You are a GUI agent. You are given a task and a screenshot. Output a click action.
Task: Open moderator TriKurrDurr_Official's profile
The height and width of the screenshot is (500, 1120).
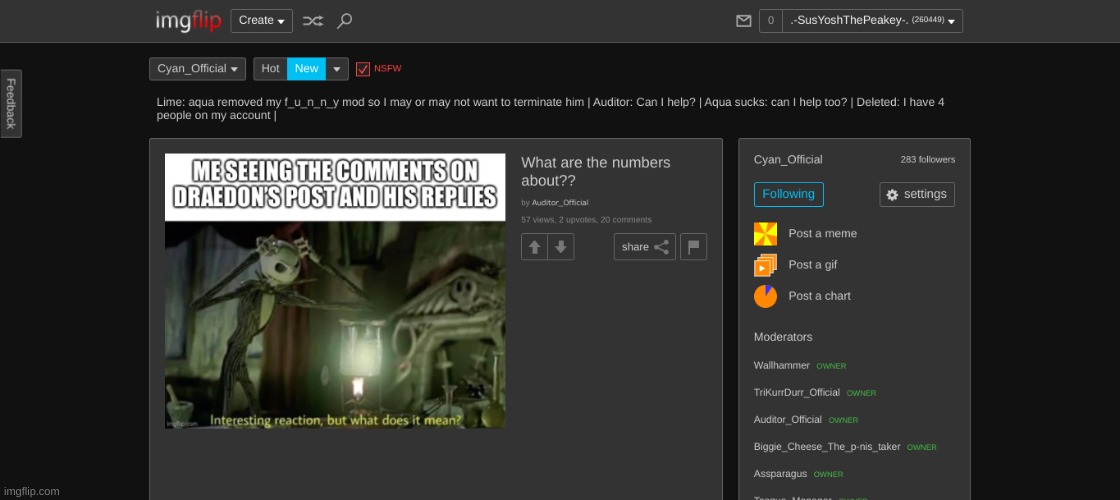pyautogui.click(x=796, y=393)
